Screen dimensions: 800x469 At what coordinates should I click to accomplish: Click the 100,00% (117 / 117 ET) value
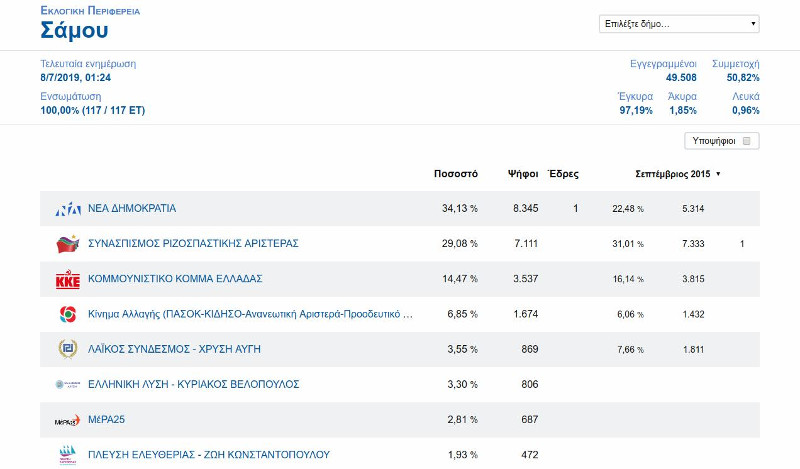tap(93, 110)
